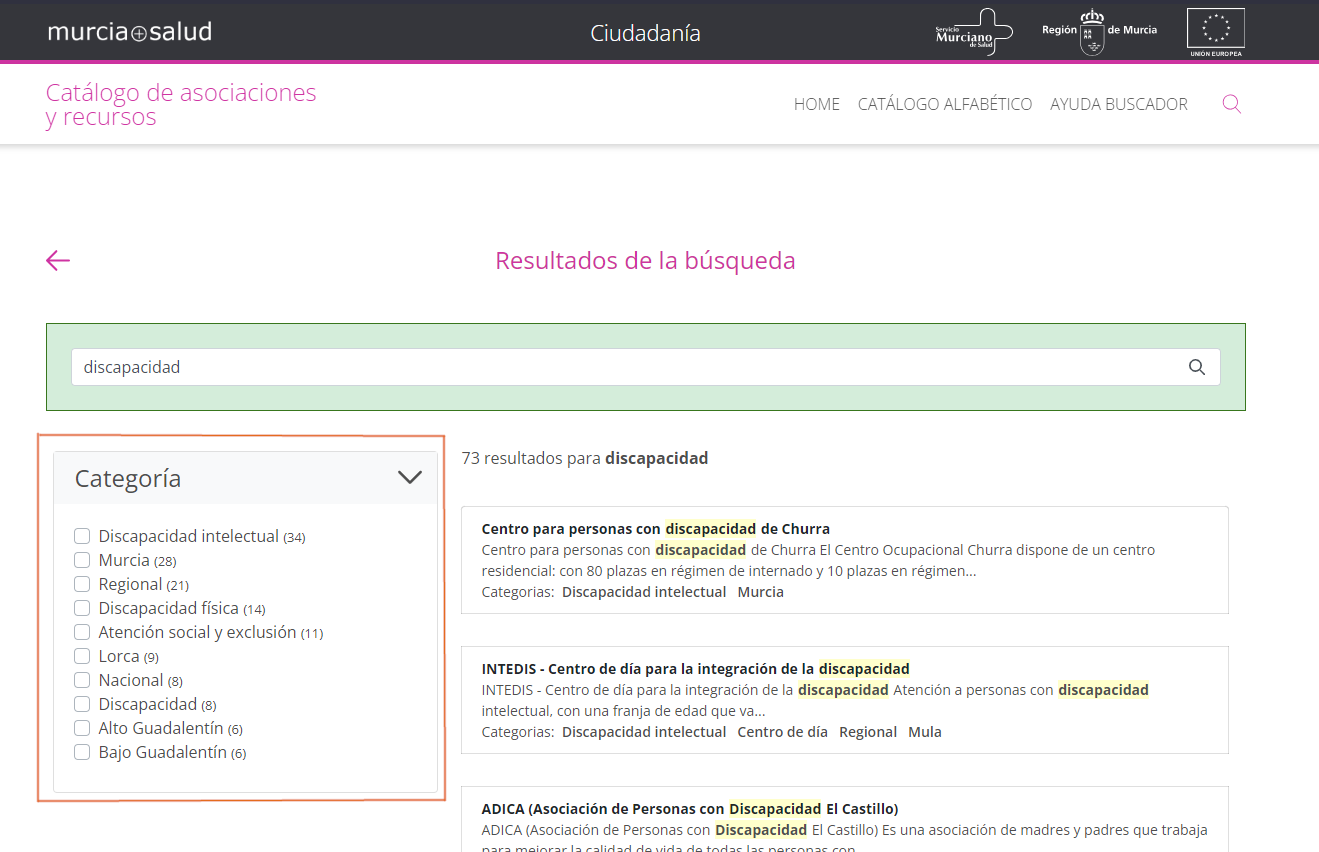The height and width of the screenshot is (852, 1319).
Task: Click the magnifier icon inside the search box
Action: coord(1196,367)
